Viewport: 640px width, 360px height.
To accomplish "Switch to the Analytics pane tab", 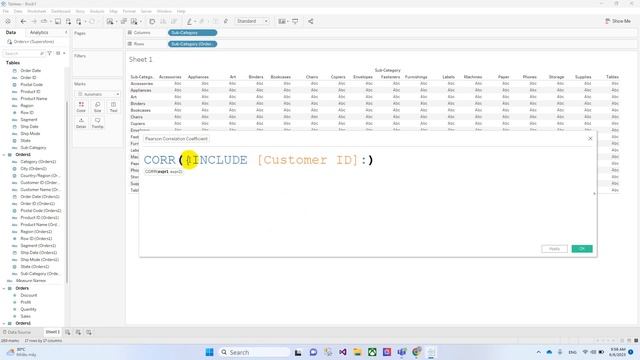I will click(39, 32).
